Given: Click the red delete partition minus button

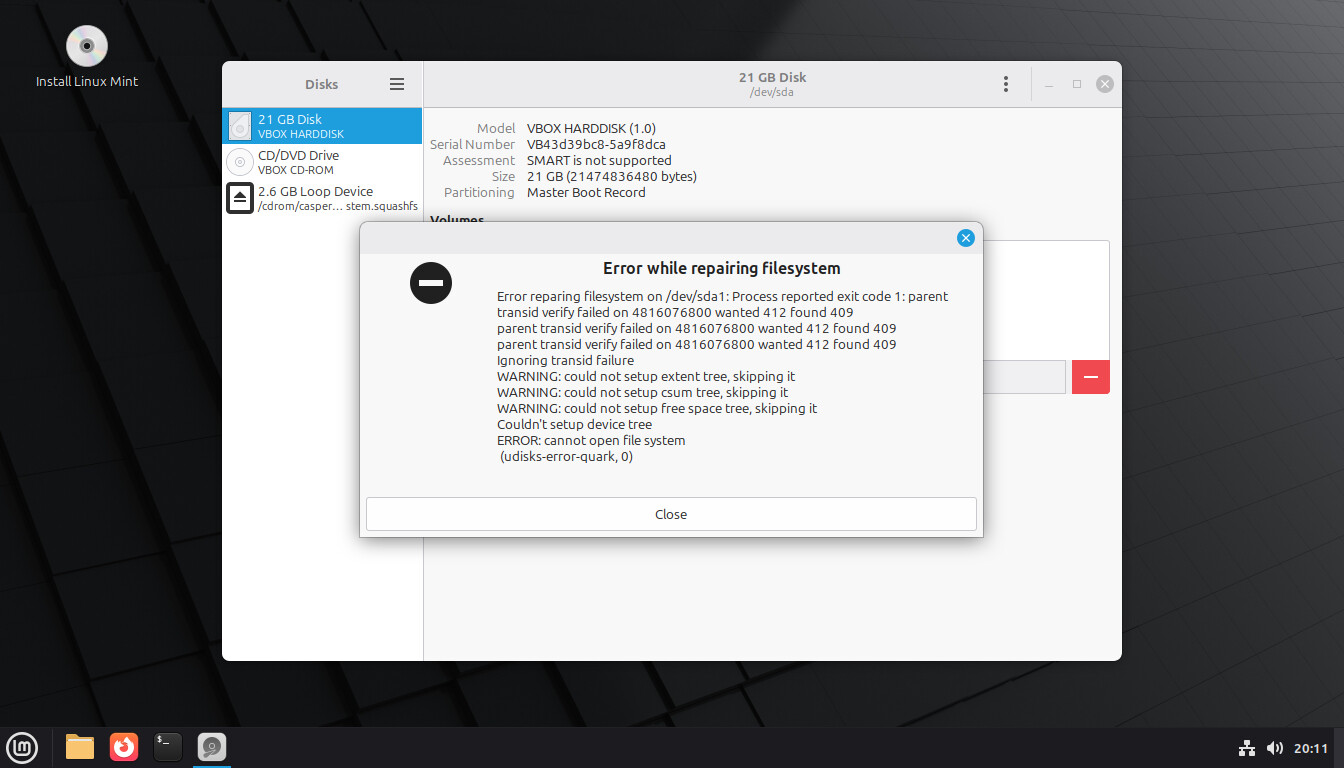Looking at the screenshot, I should pos(1090,377).
